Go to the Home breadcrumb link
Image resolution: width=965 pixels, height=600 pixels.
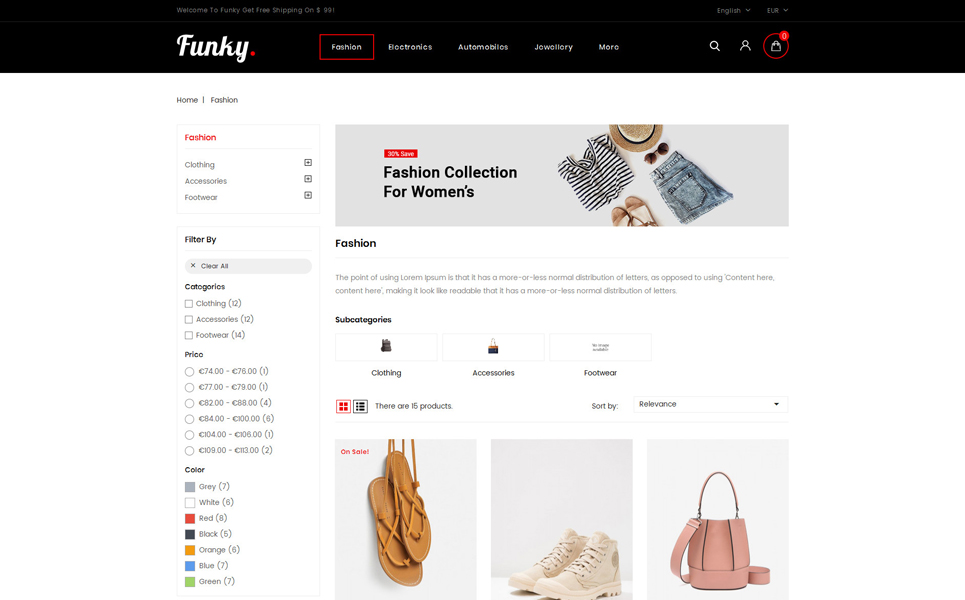pos(187,100)
